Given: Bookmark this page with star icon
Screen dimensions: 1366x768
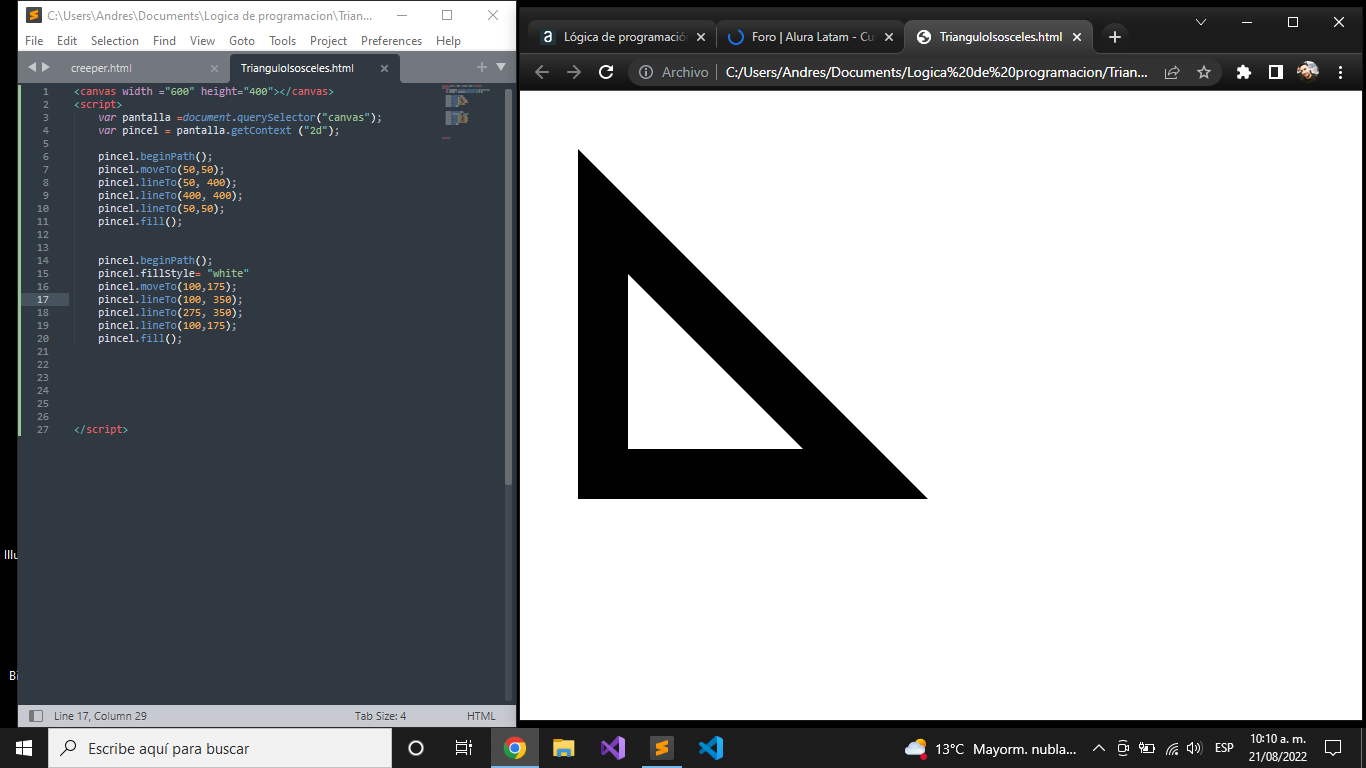Looking at the screenshot, I should 1204,72.
